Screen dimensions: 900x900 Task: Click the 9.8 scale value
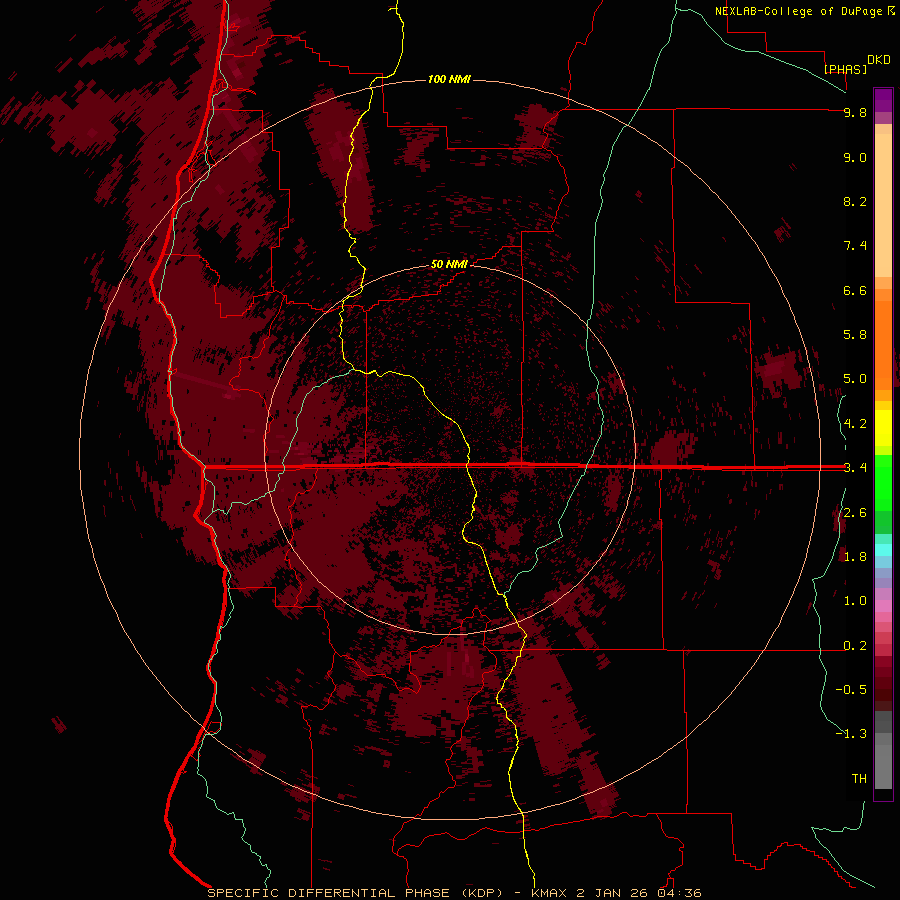pyautogui.click(x=855, y=112)
